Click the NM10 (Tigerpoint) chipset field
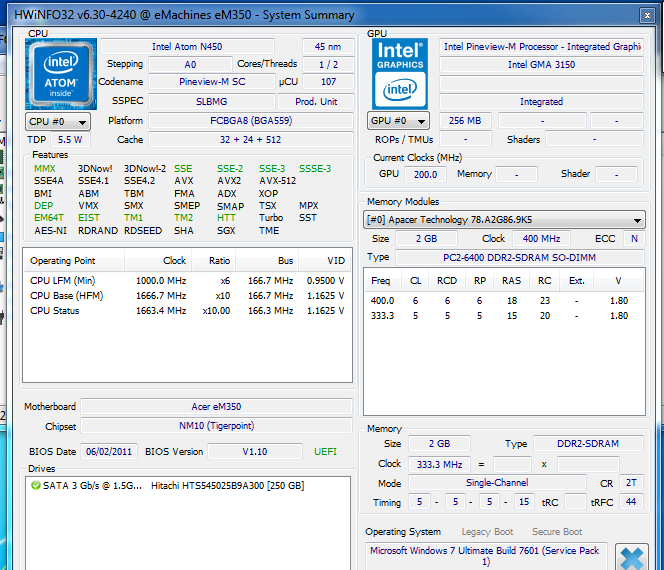The height and width of the screenshot is (570, 664). click(216, 426)
